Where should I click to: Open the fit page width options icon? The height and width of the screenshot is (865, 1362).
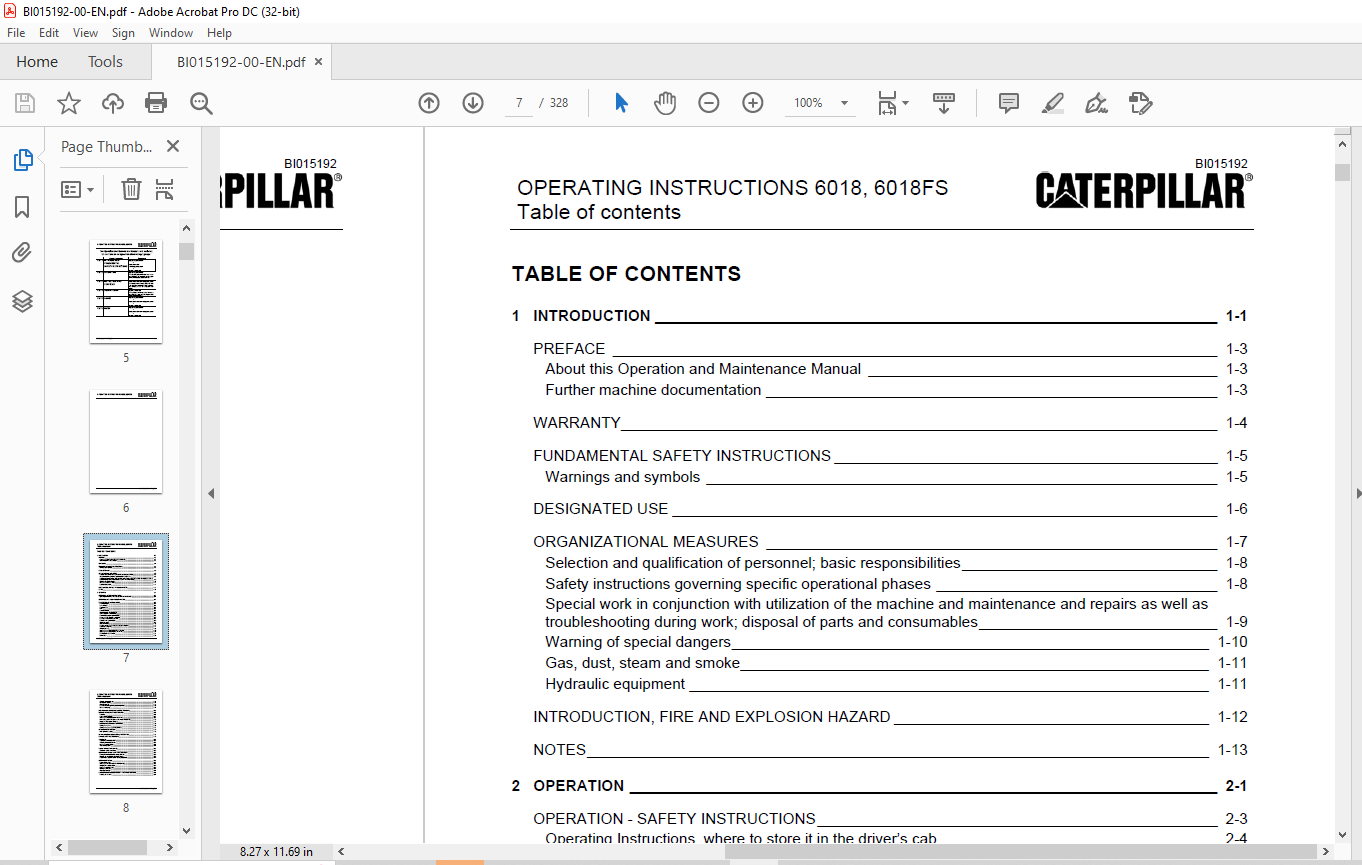tap(892, 103)
